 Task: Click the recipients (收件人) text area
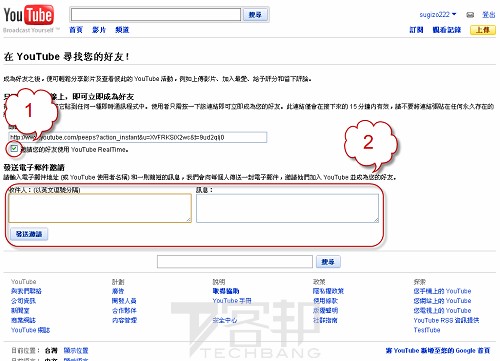(x=100, y=208)
